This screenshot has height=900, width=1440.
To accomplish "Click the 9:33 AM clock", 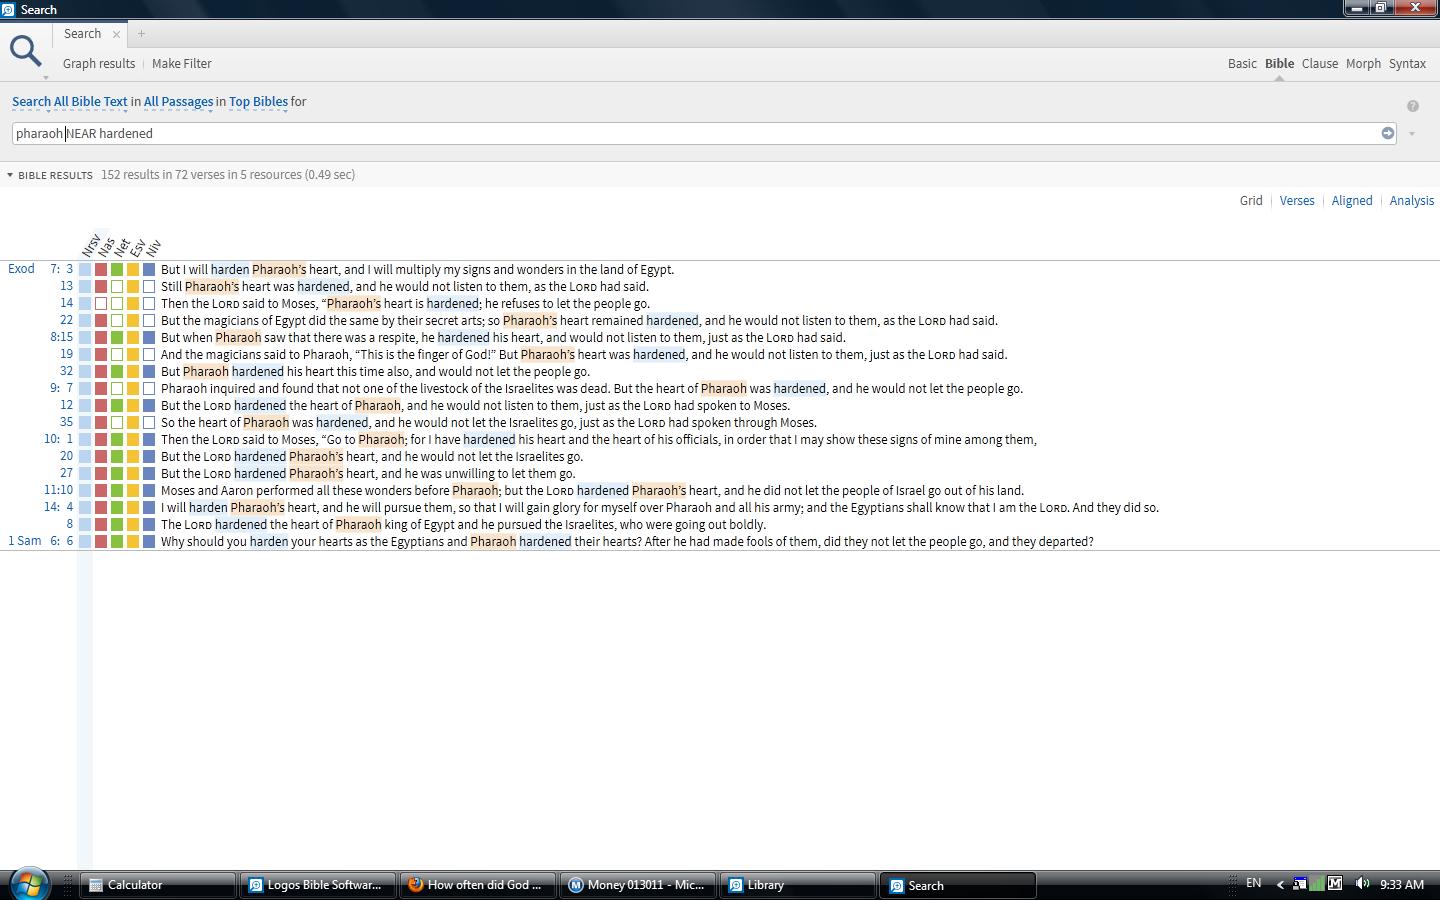I will click(x=1401, y=884).
